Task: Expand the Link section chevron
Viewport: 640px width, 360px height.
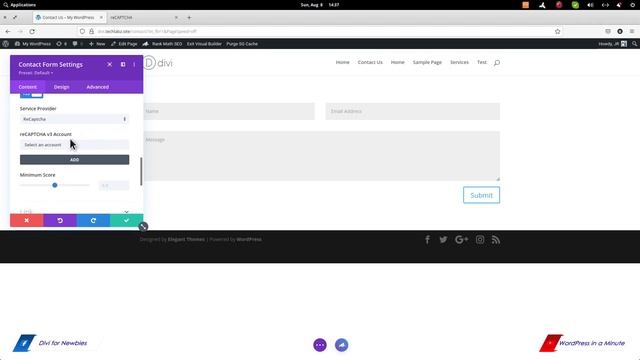Action: coord(126,211)
